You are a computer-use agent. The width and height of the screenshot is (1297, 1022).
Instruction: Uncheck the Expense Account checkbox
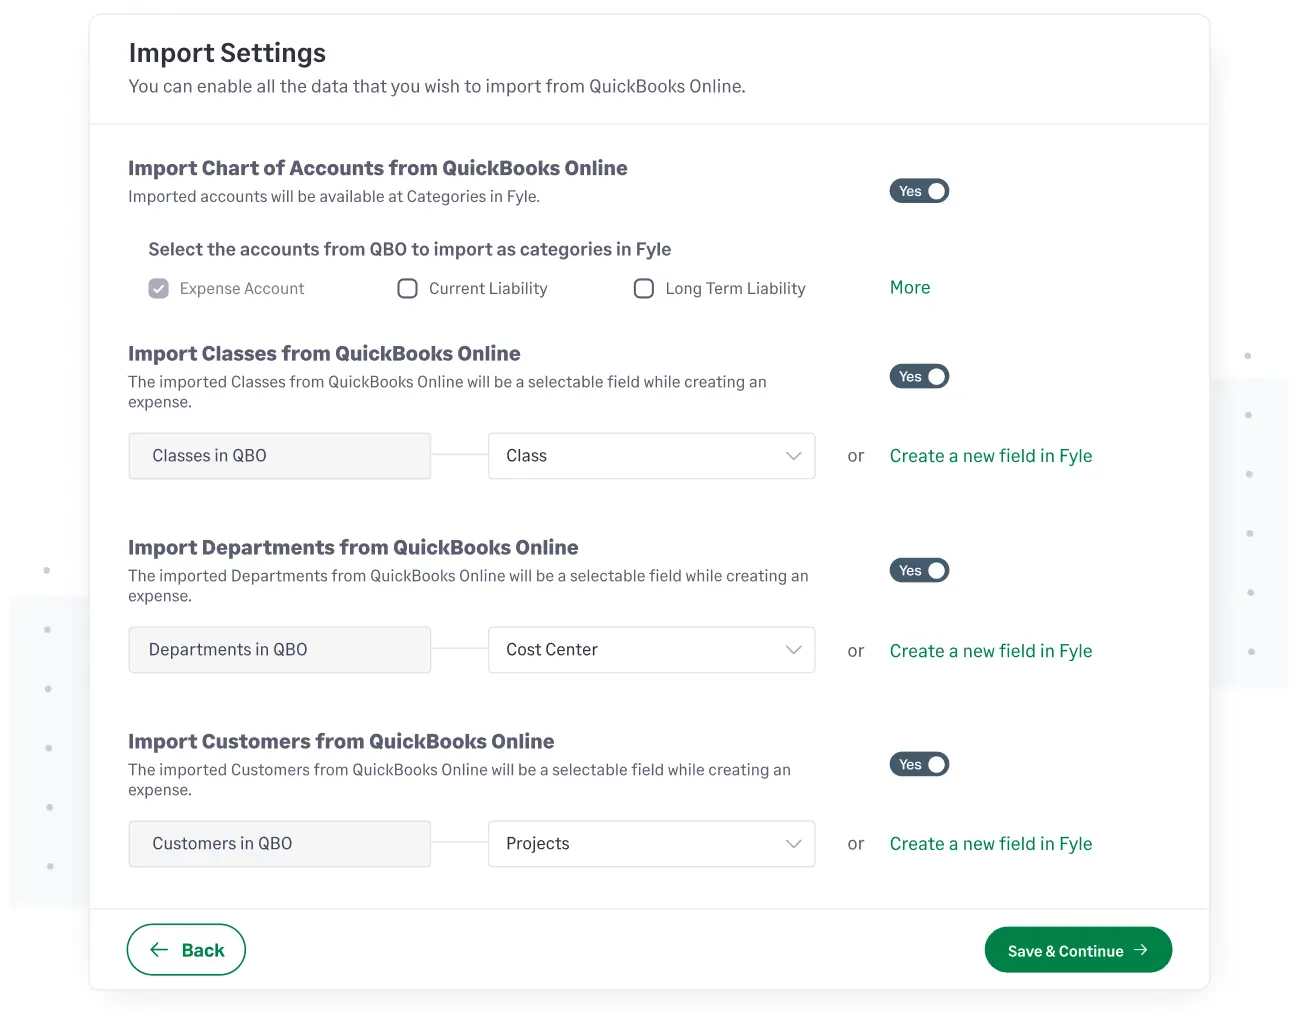coord(159,289)
